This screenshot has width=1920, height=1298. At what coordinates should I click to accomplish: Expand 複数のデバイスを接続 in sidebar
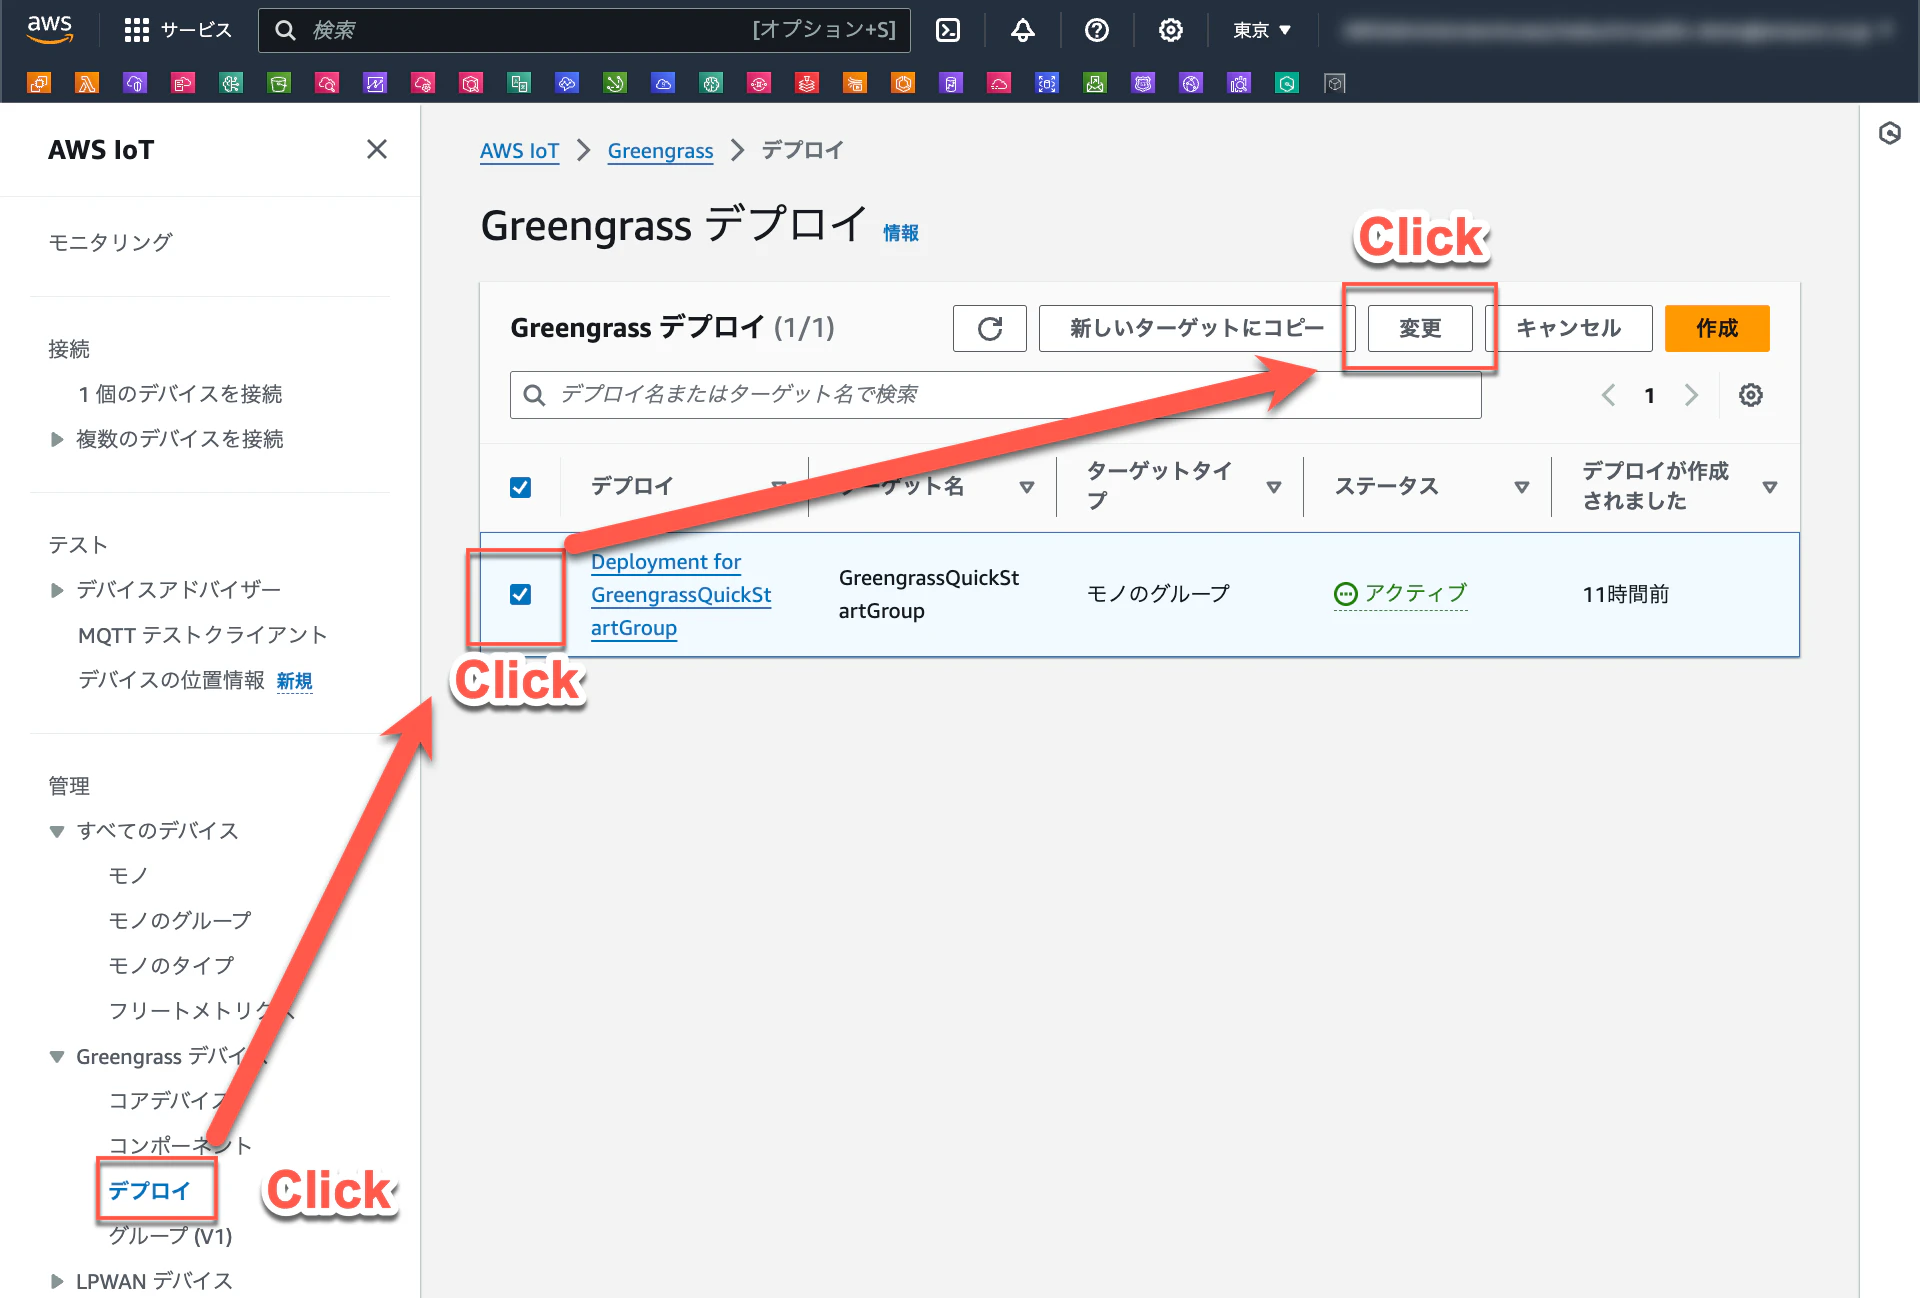pos(57,439)
